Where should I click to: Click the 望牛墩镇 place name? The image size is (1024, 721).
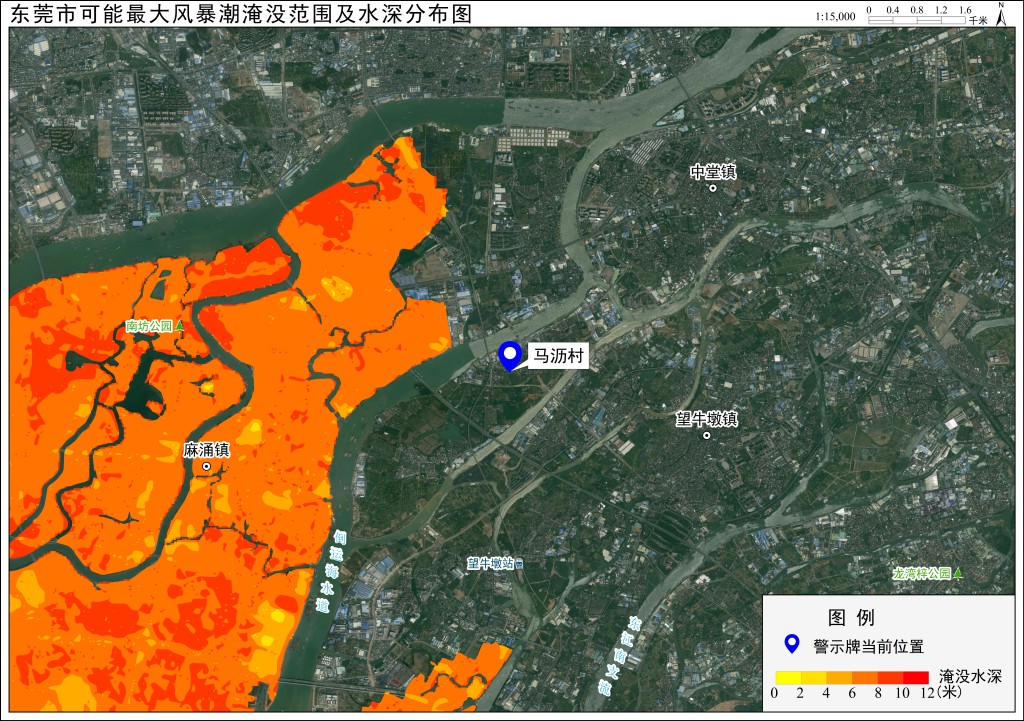click(707, 419)
